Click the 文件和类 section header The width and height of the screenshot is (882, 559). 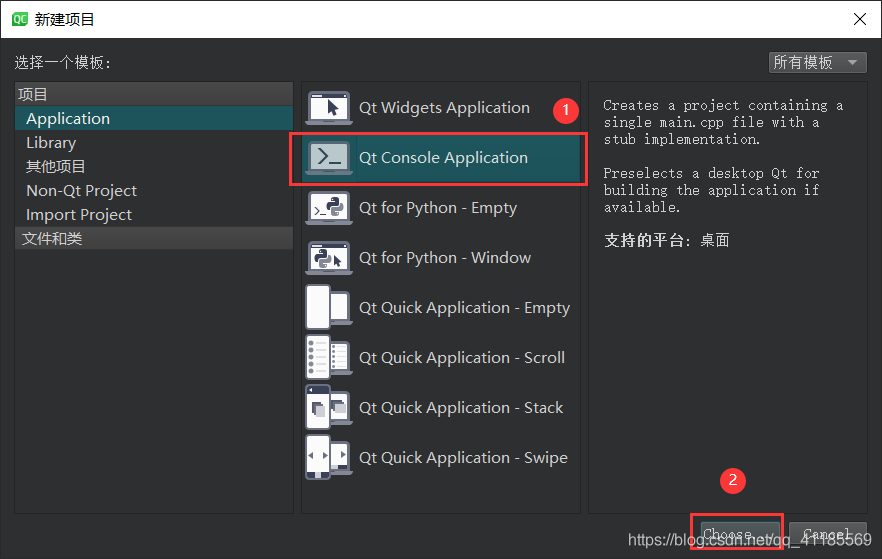[x=154, y=238]
